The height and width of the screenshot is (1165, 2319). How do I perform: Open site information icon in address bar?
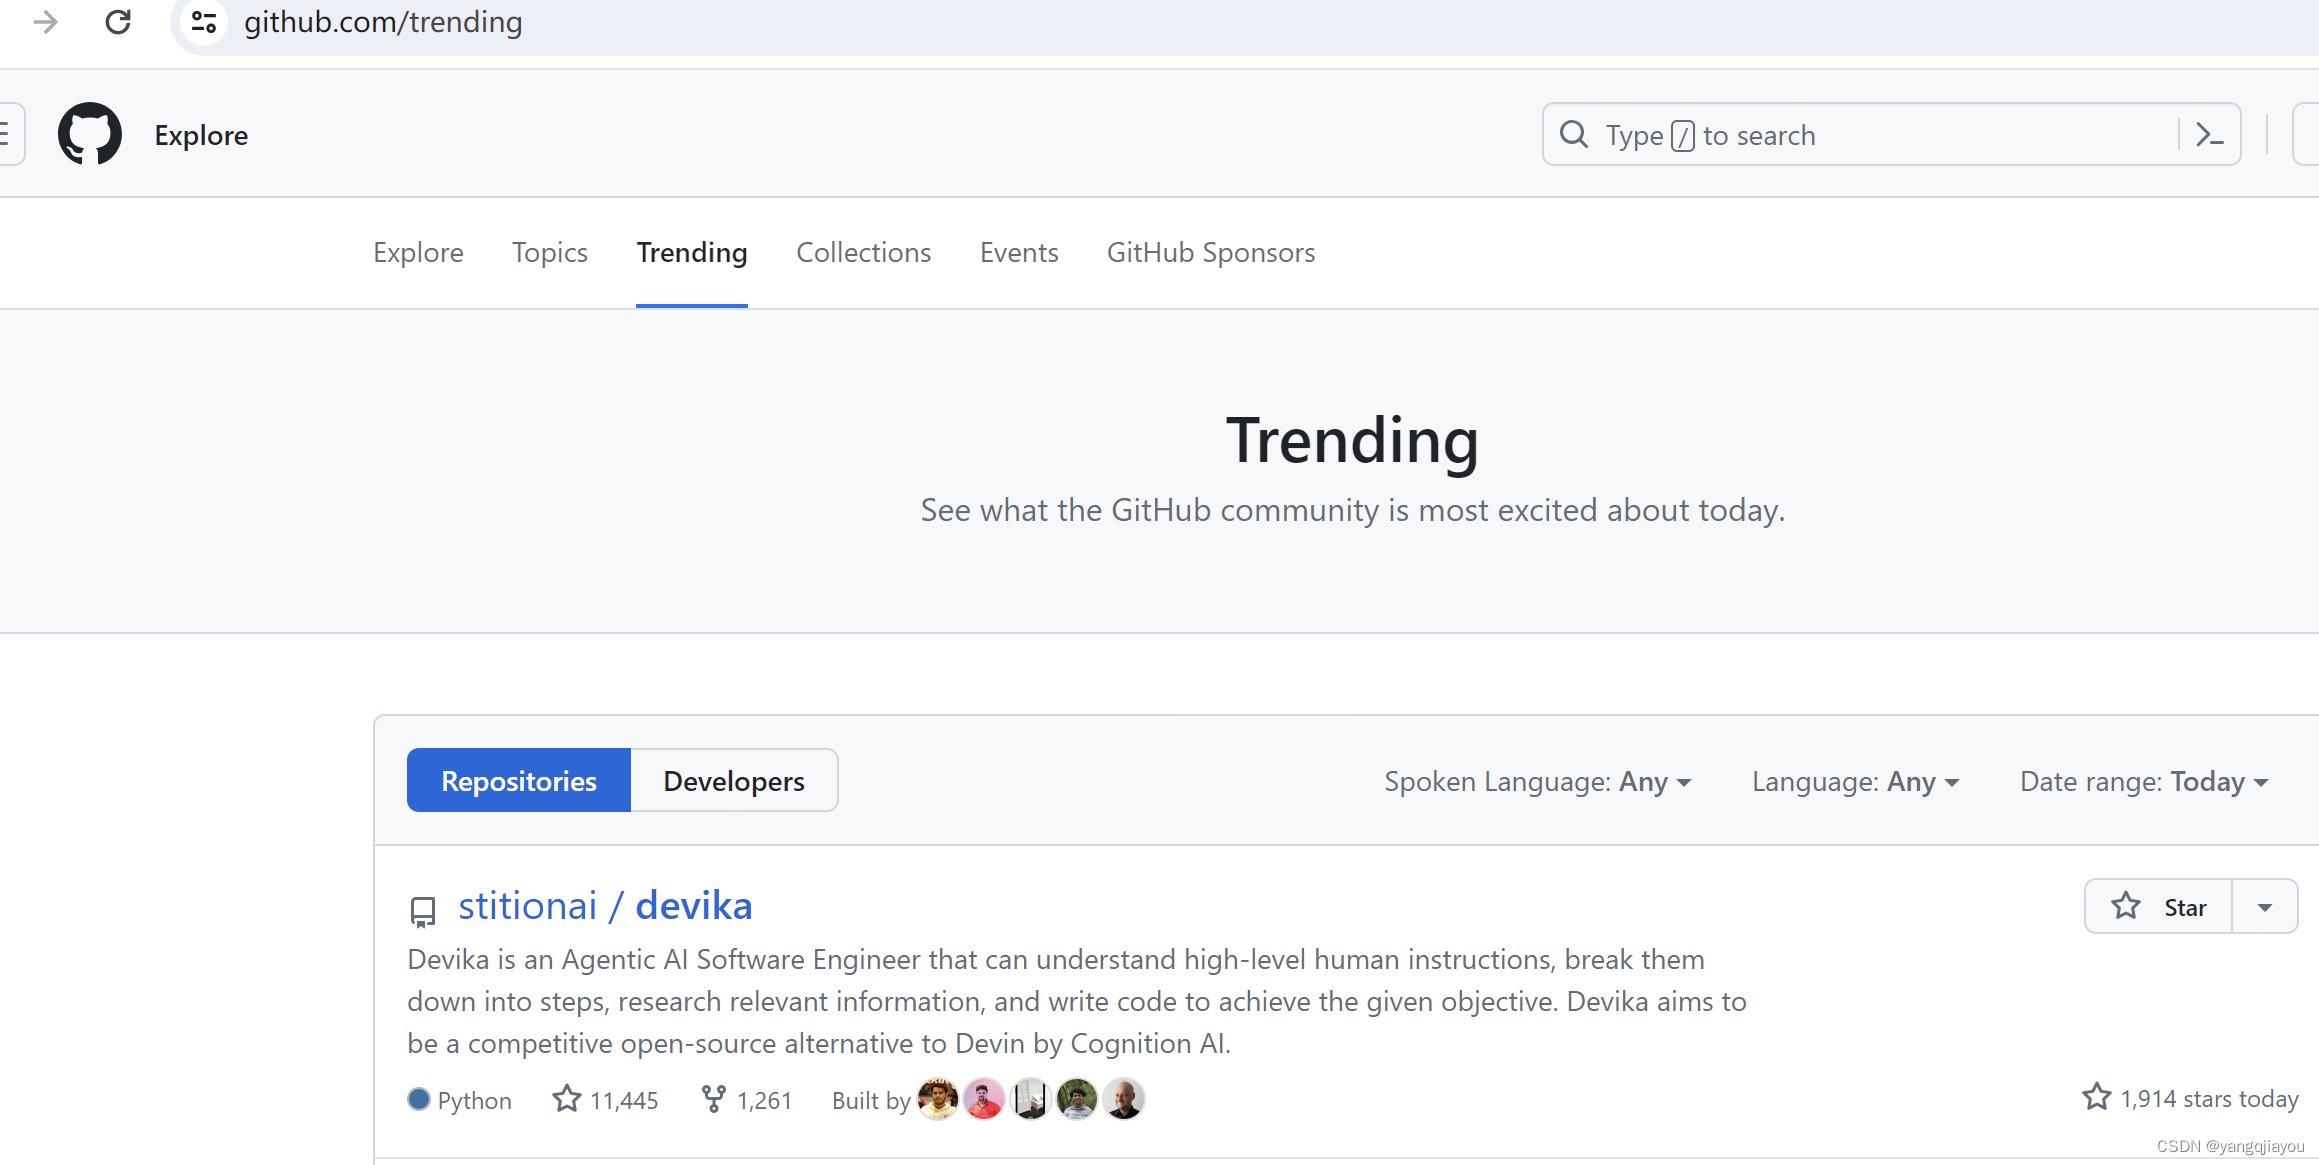click(x=204, y=21)
